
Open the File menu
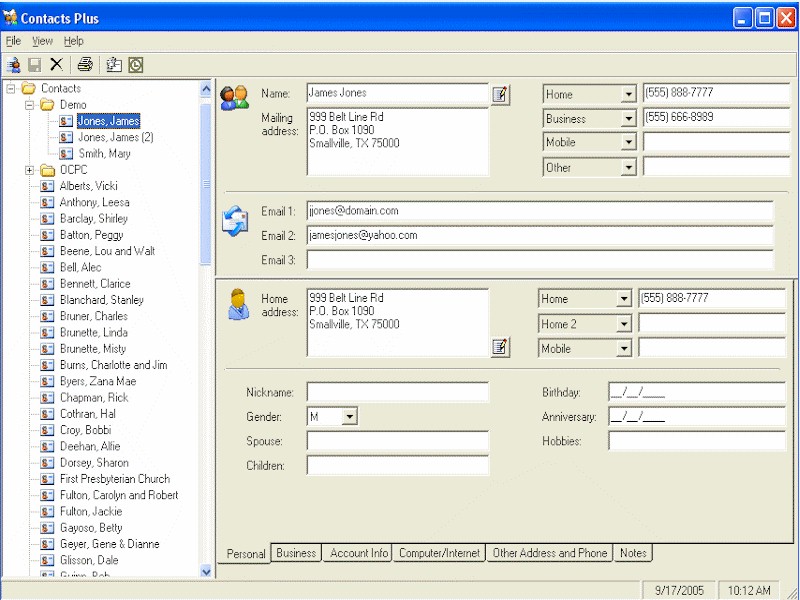click(13, 41)
